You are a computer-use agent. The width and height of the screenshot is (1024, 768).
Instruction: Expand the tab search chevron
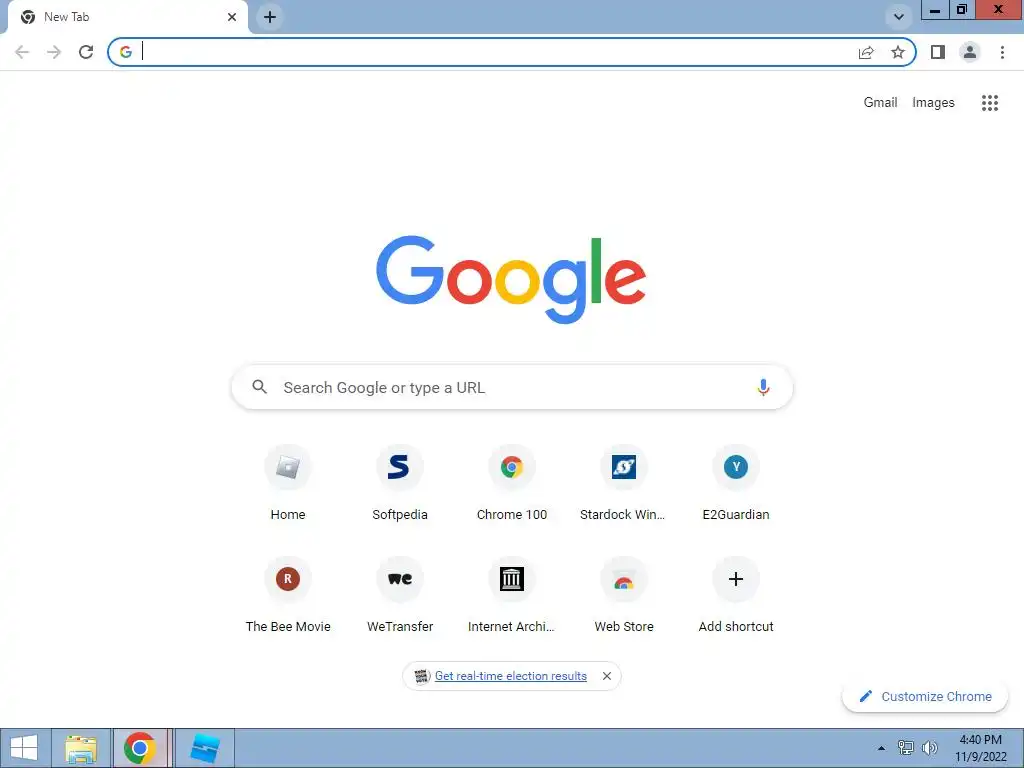coord(899,17)
